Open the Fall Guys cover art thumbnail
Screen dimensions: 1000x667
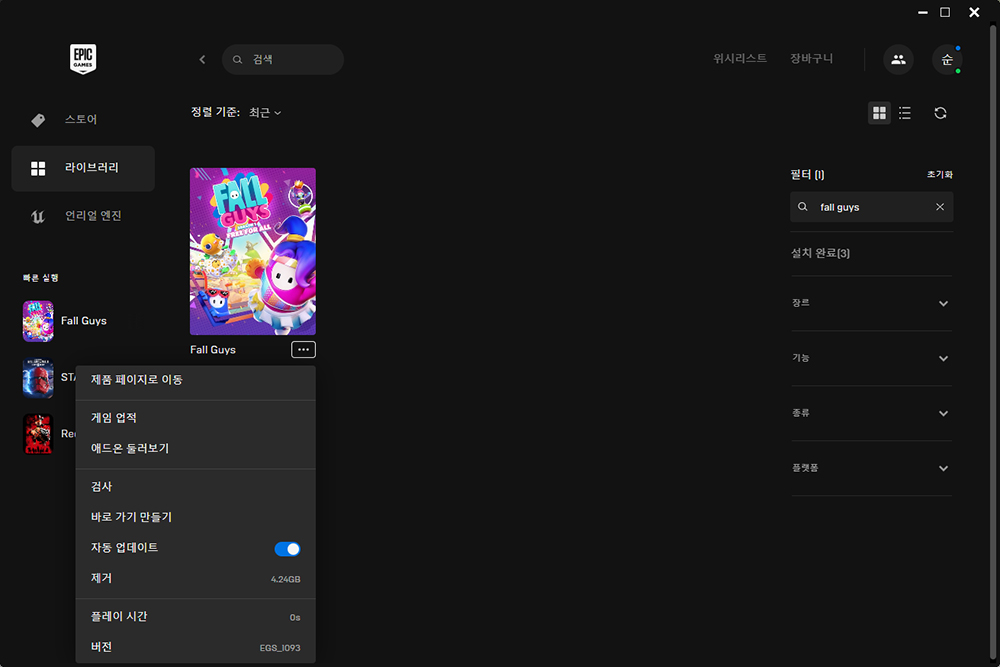[x=253, y=251]
